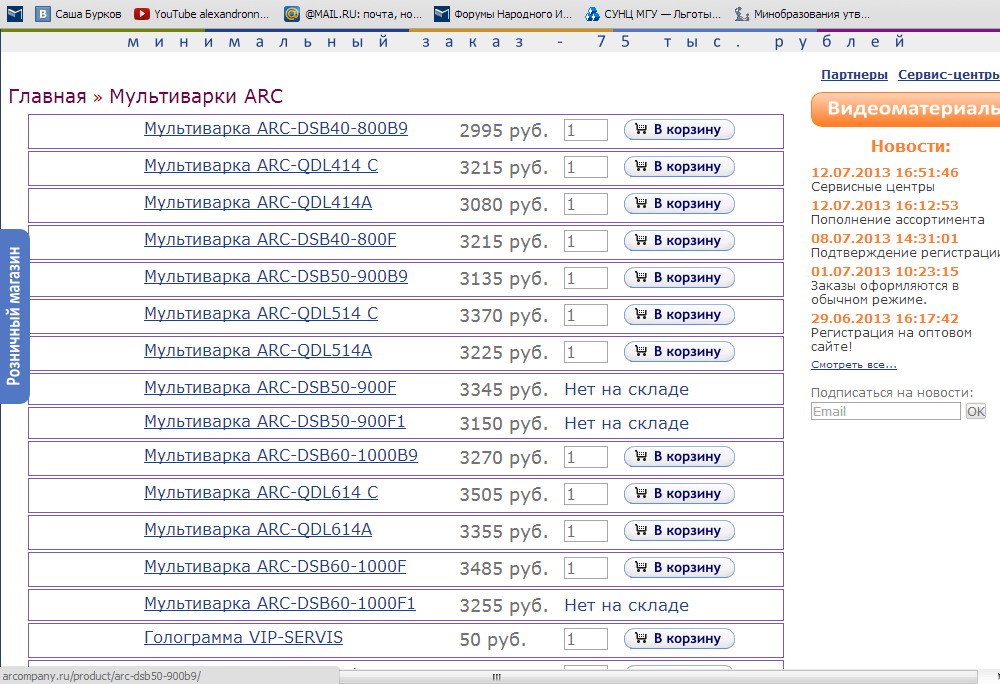Image resolution: width=1000 pixels, height=684 pixels.
Task: Add ARC-DSB60-1000F to cart
Action: [x=679, y=567]
